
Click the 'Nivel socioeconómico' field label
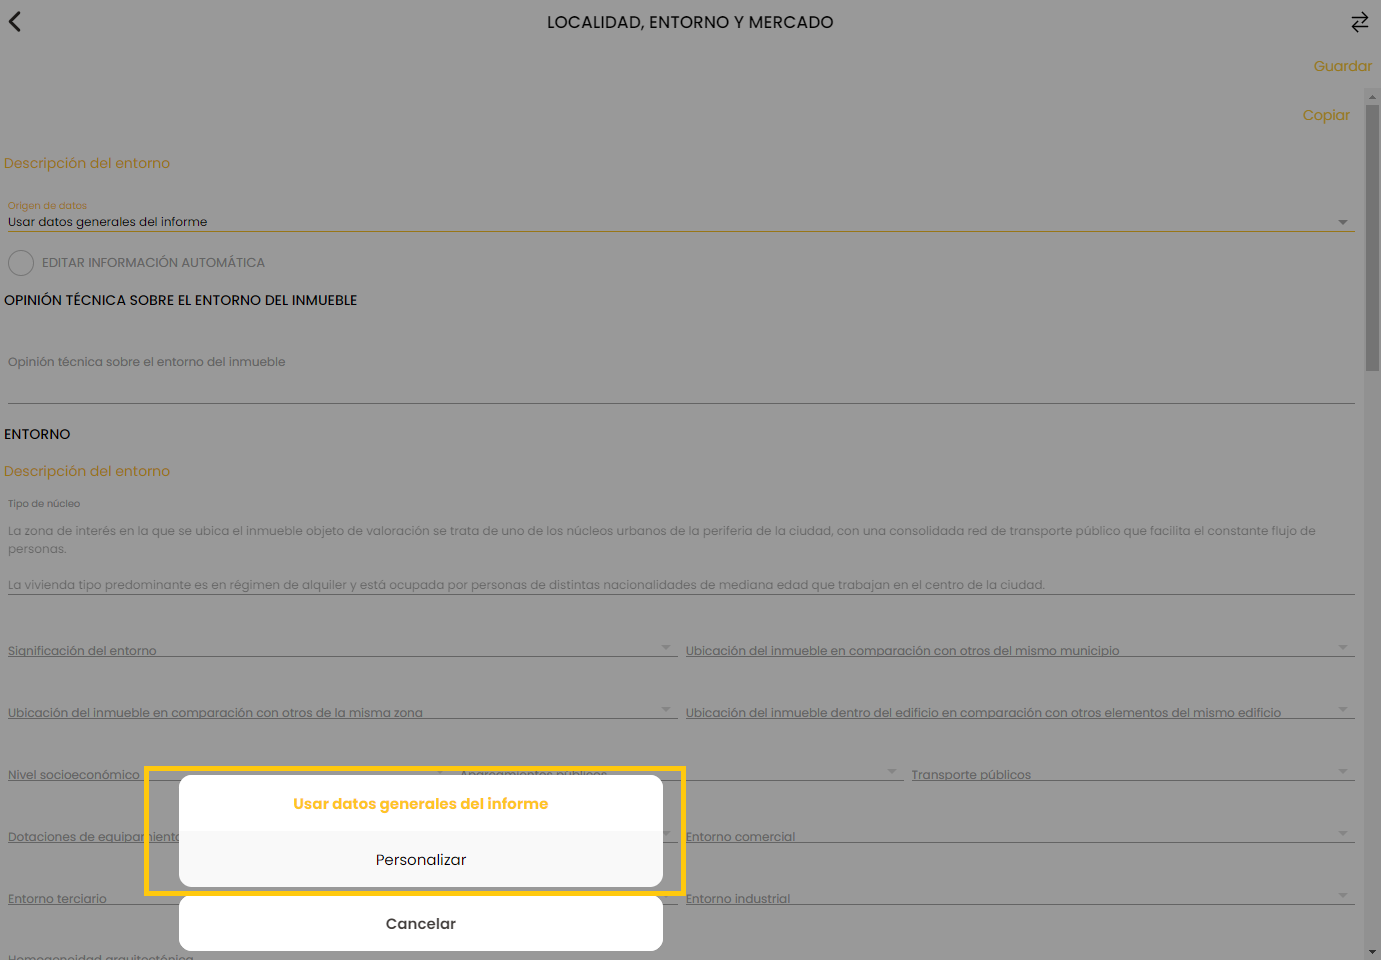point(74,775)
